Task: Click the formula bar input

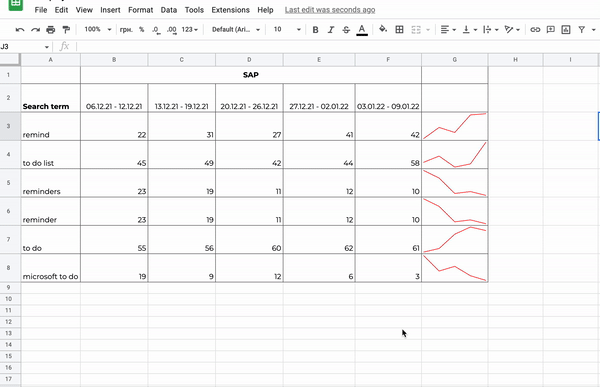Action: [x=337, y=47]
